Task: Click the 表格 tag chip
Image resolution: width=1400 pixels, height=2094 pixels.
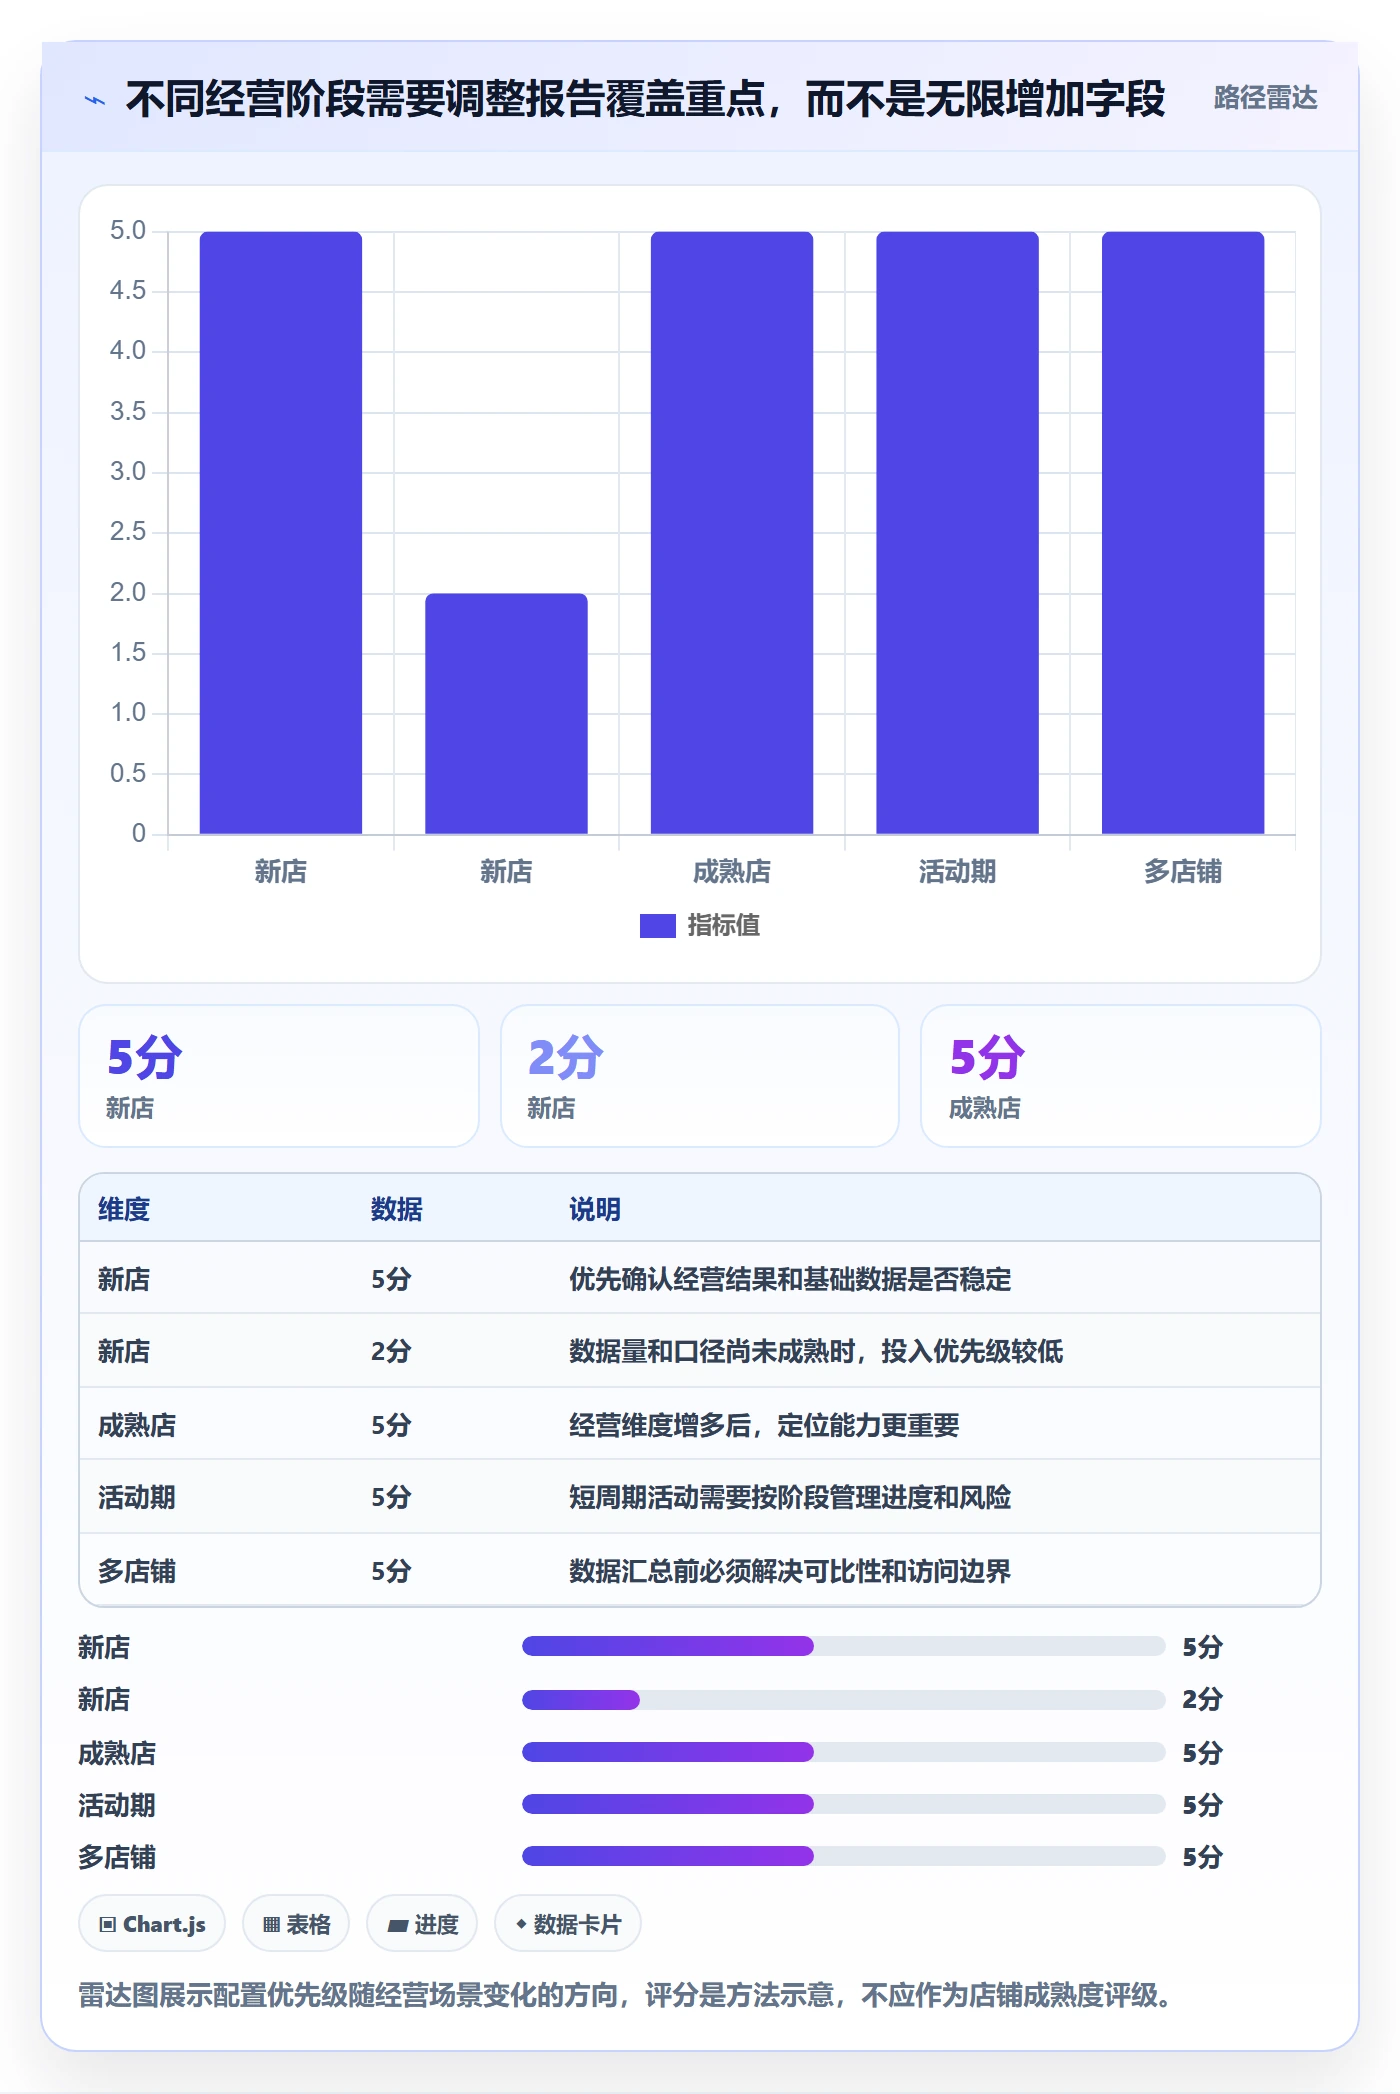Action: point(296,1924)
